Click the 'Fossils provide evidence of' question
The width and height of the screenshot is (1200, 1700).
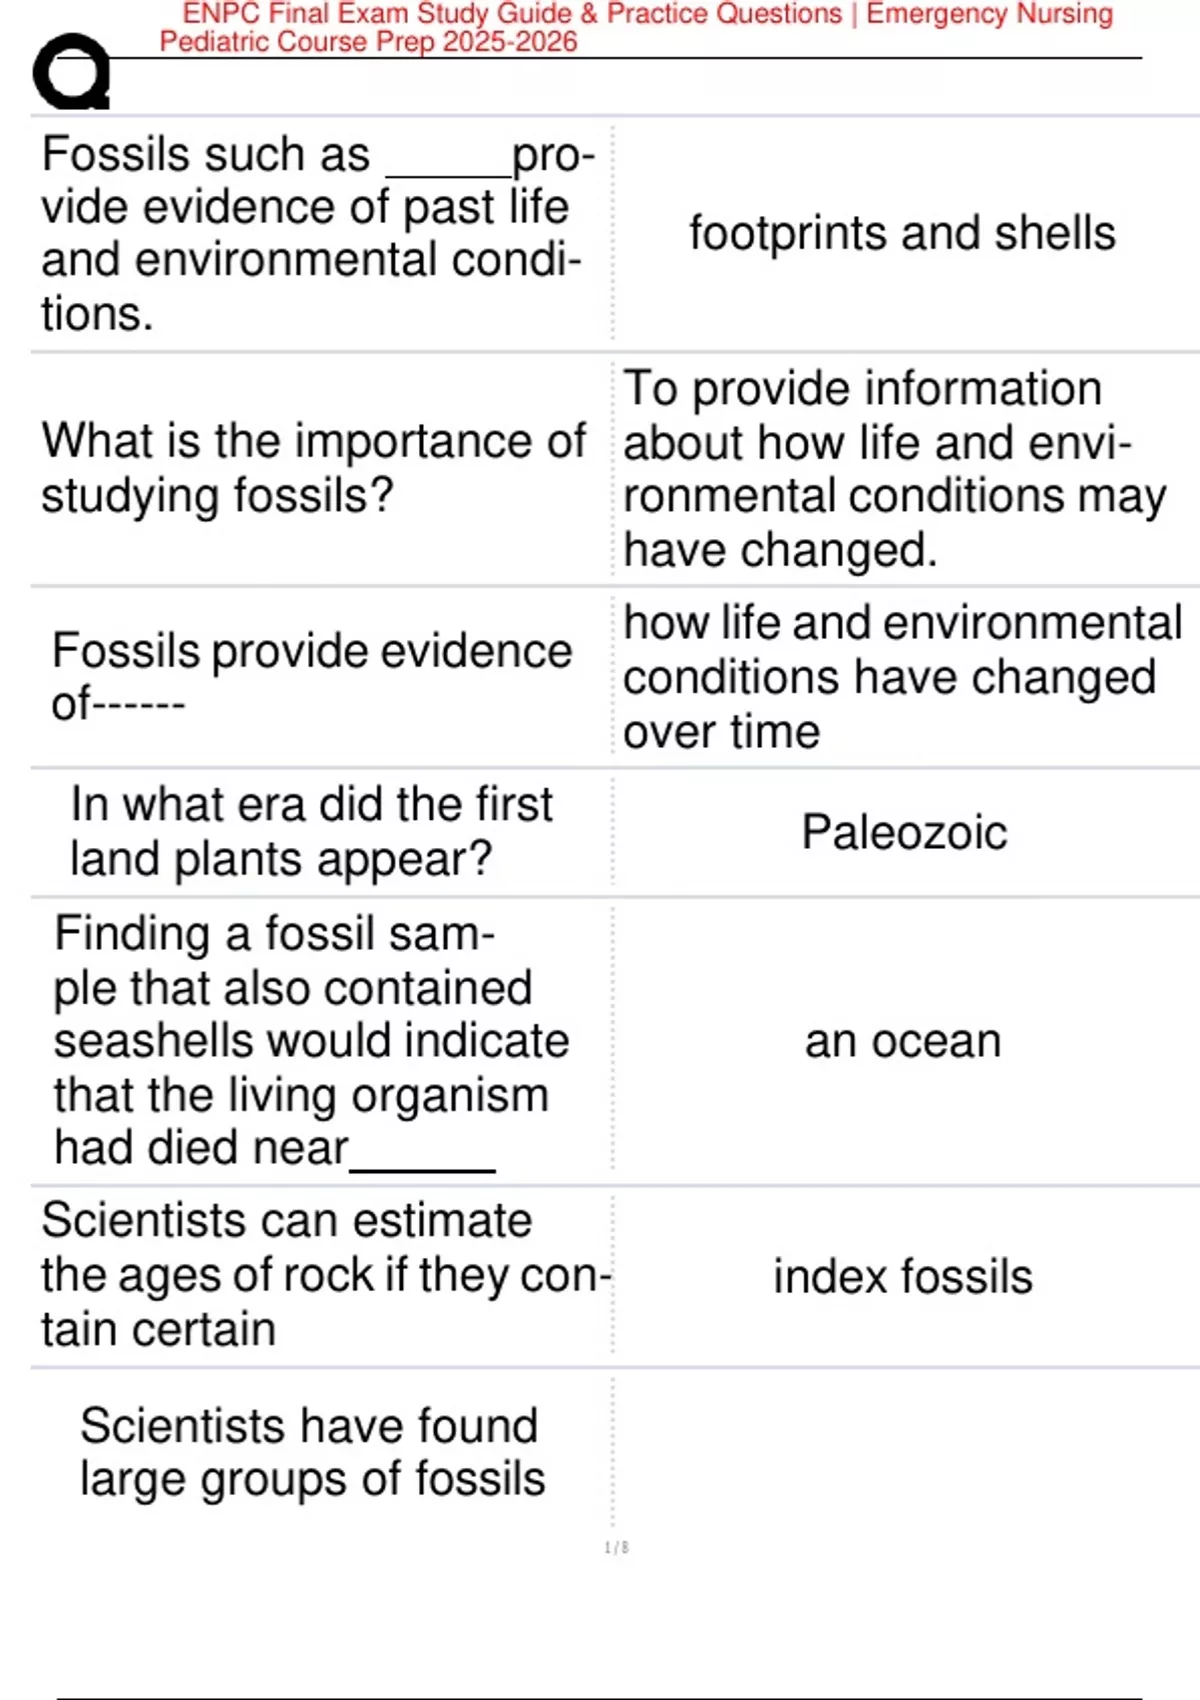tap(311, 676)
